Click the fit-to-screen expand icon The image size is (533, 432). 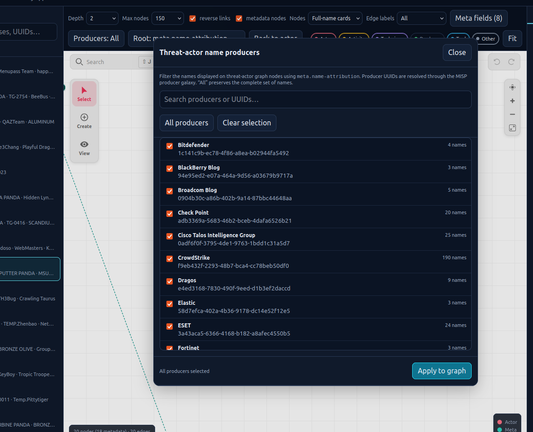512,128
